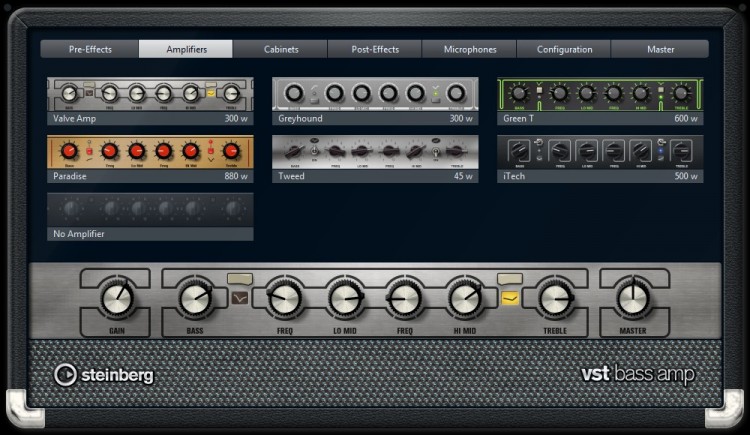
Task: Open the Post-Effects tab
Action: [x=375, y=49]
